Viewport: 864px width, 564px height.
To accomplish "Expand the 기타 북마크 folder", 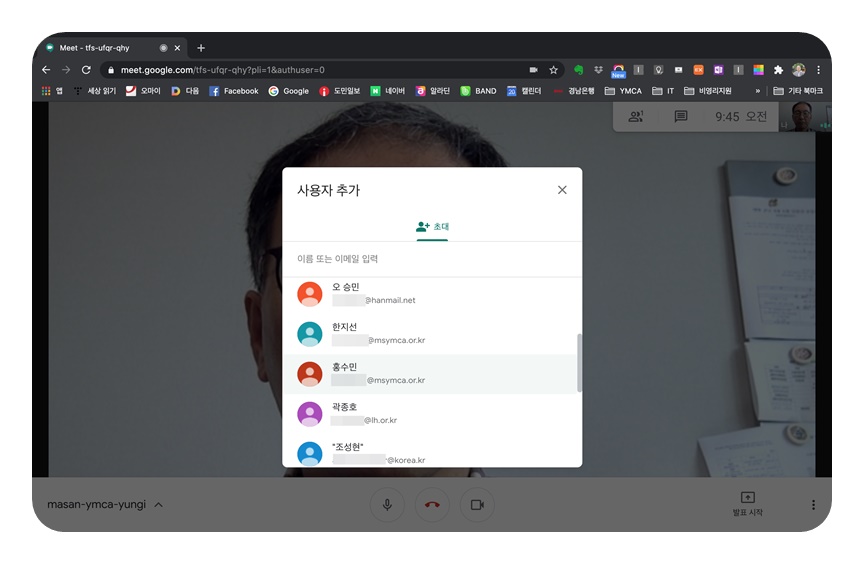I will [798, 91].
